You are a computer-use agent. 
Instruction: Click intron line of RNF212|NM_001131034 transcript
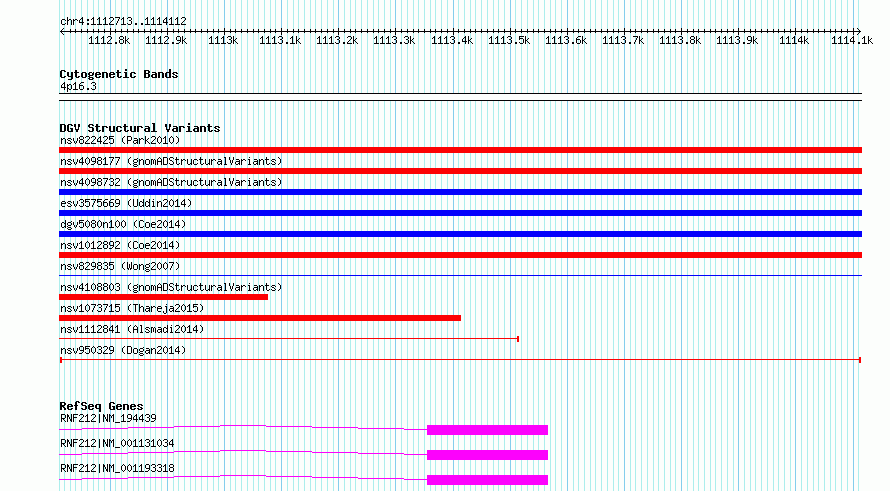click(243, 452)
